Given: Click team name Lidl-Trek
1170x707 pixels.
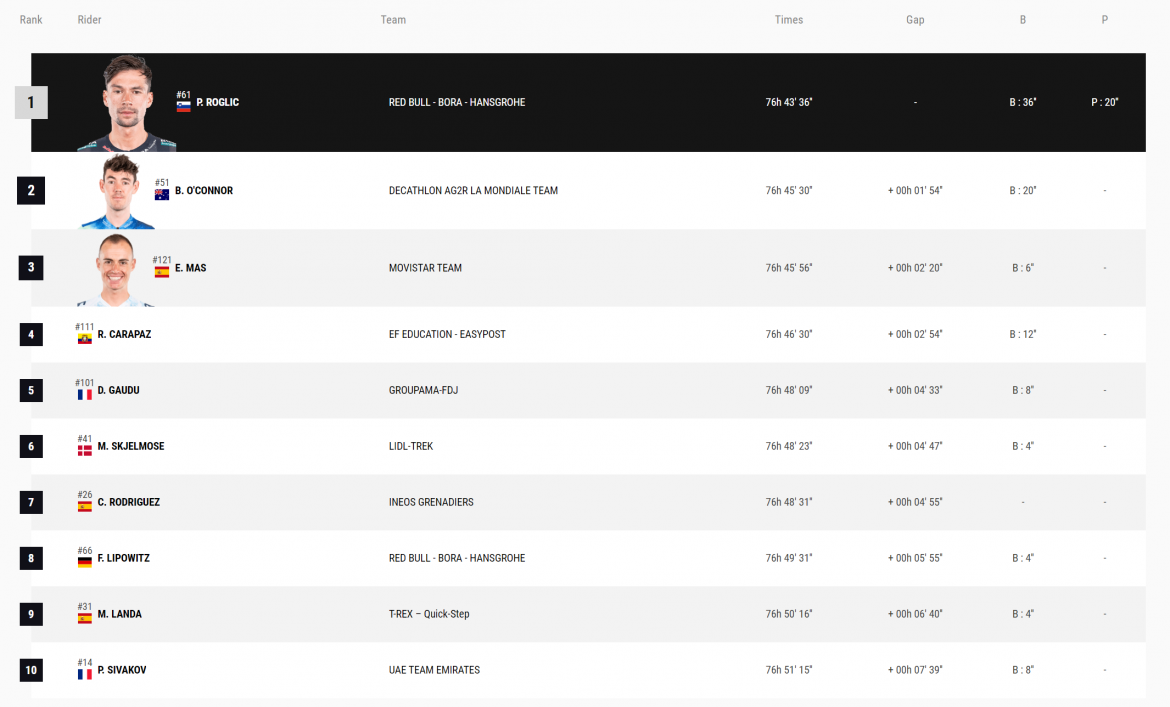Looking at the screenshot, I should click(x=411, y=446).
